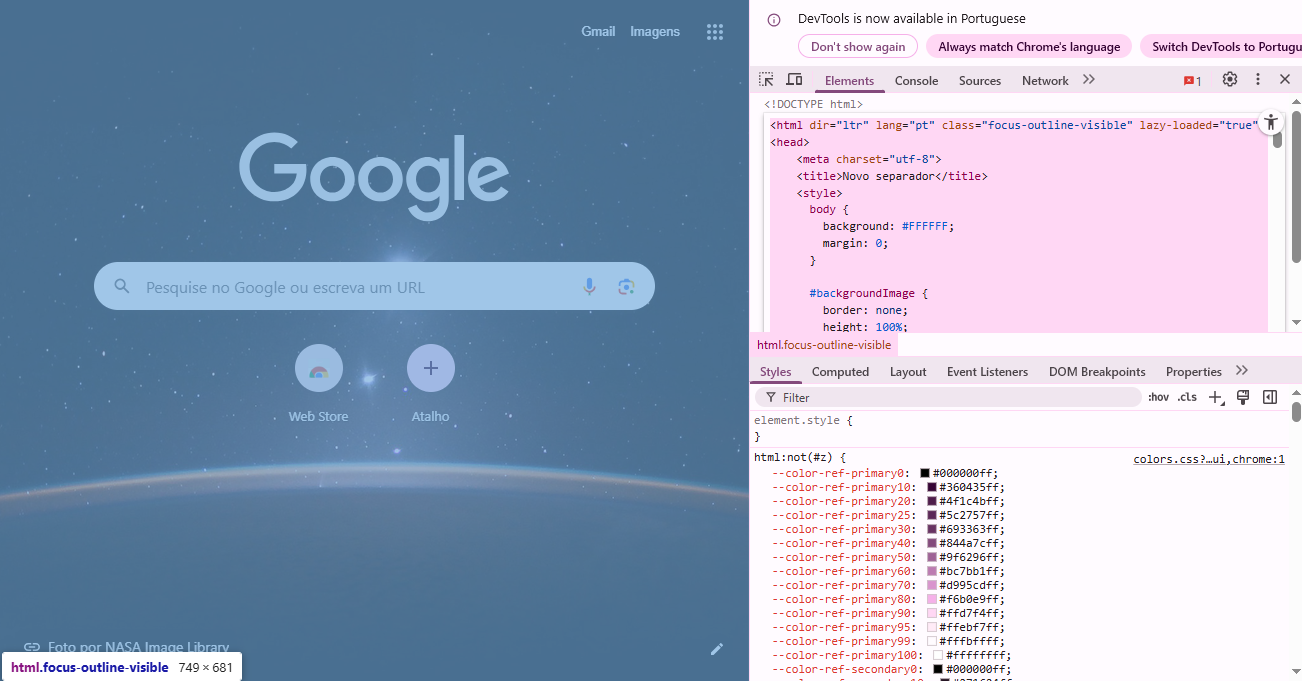Image resolution: width=1302 pixels, height=681 pixels.
Task: Click the Don't show again button
Action: pyautogui.click(x=858, y=47)
